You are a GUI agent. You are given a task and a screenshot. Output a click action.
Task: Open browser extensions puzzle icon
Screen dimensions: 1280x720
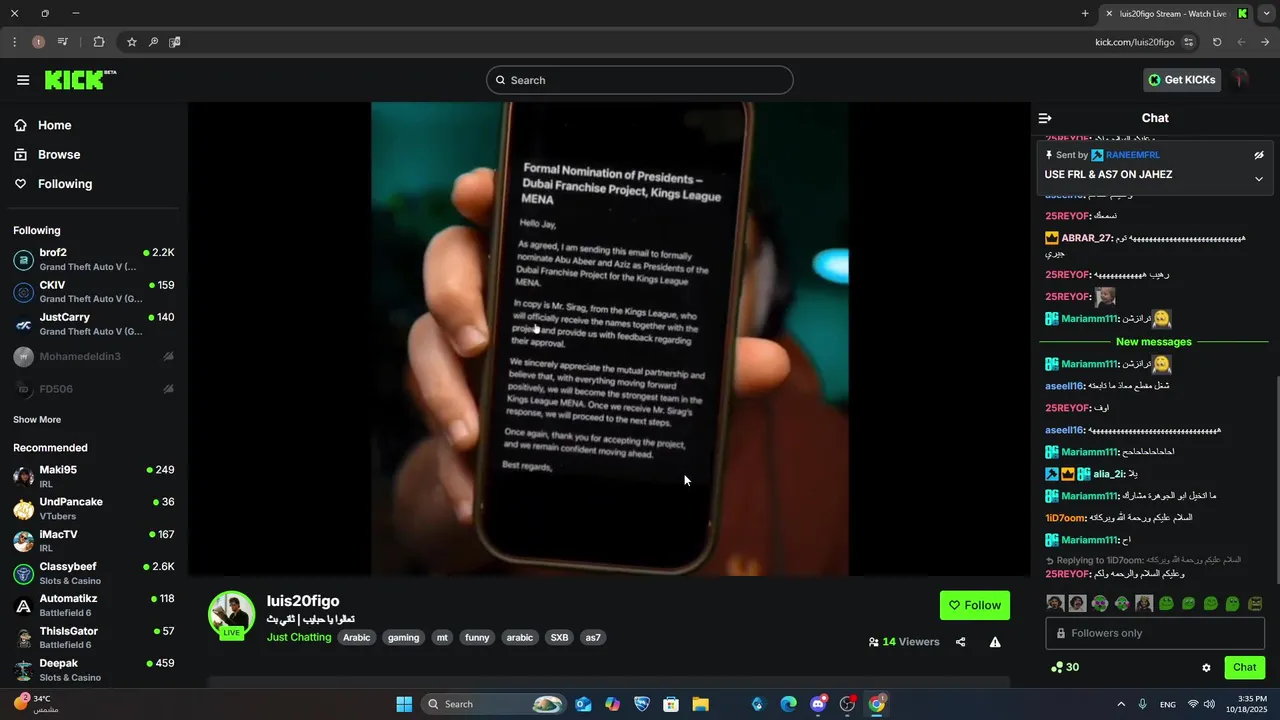point(98,42)
